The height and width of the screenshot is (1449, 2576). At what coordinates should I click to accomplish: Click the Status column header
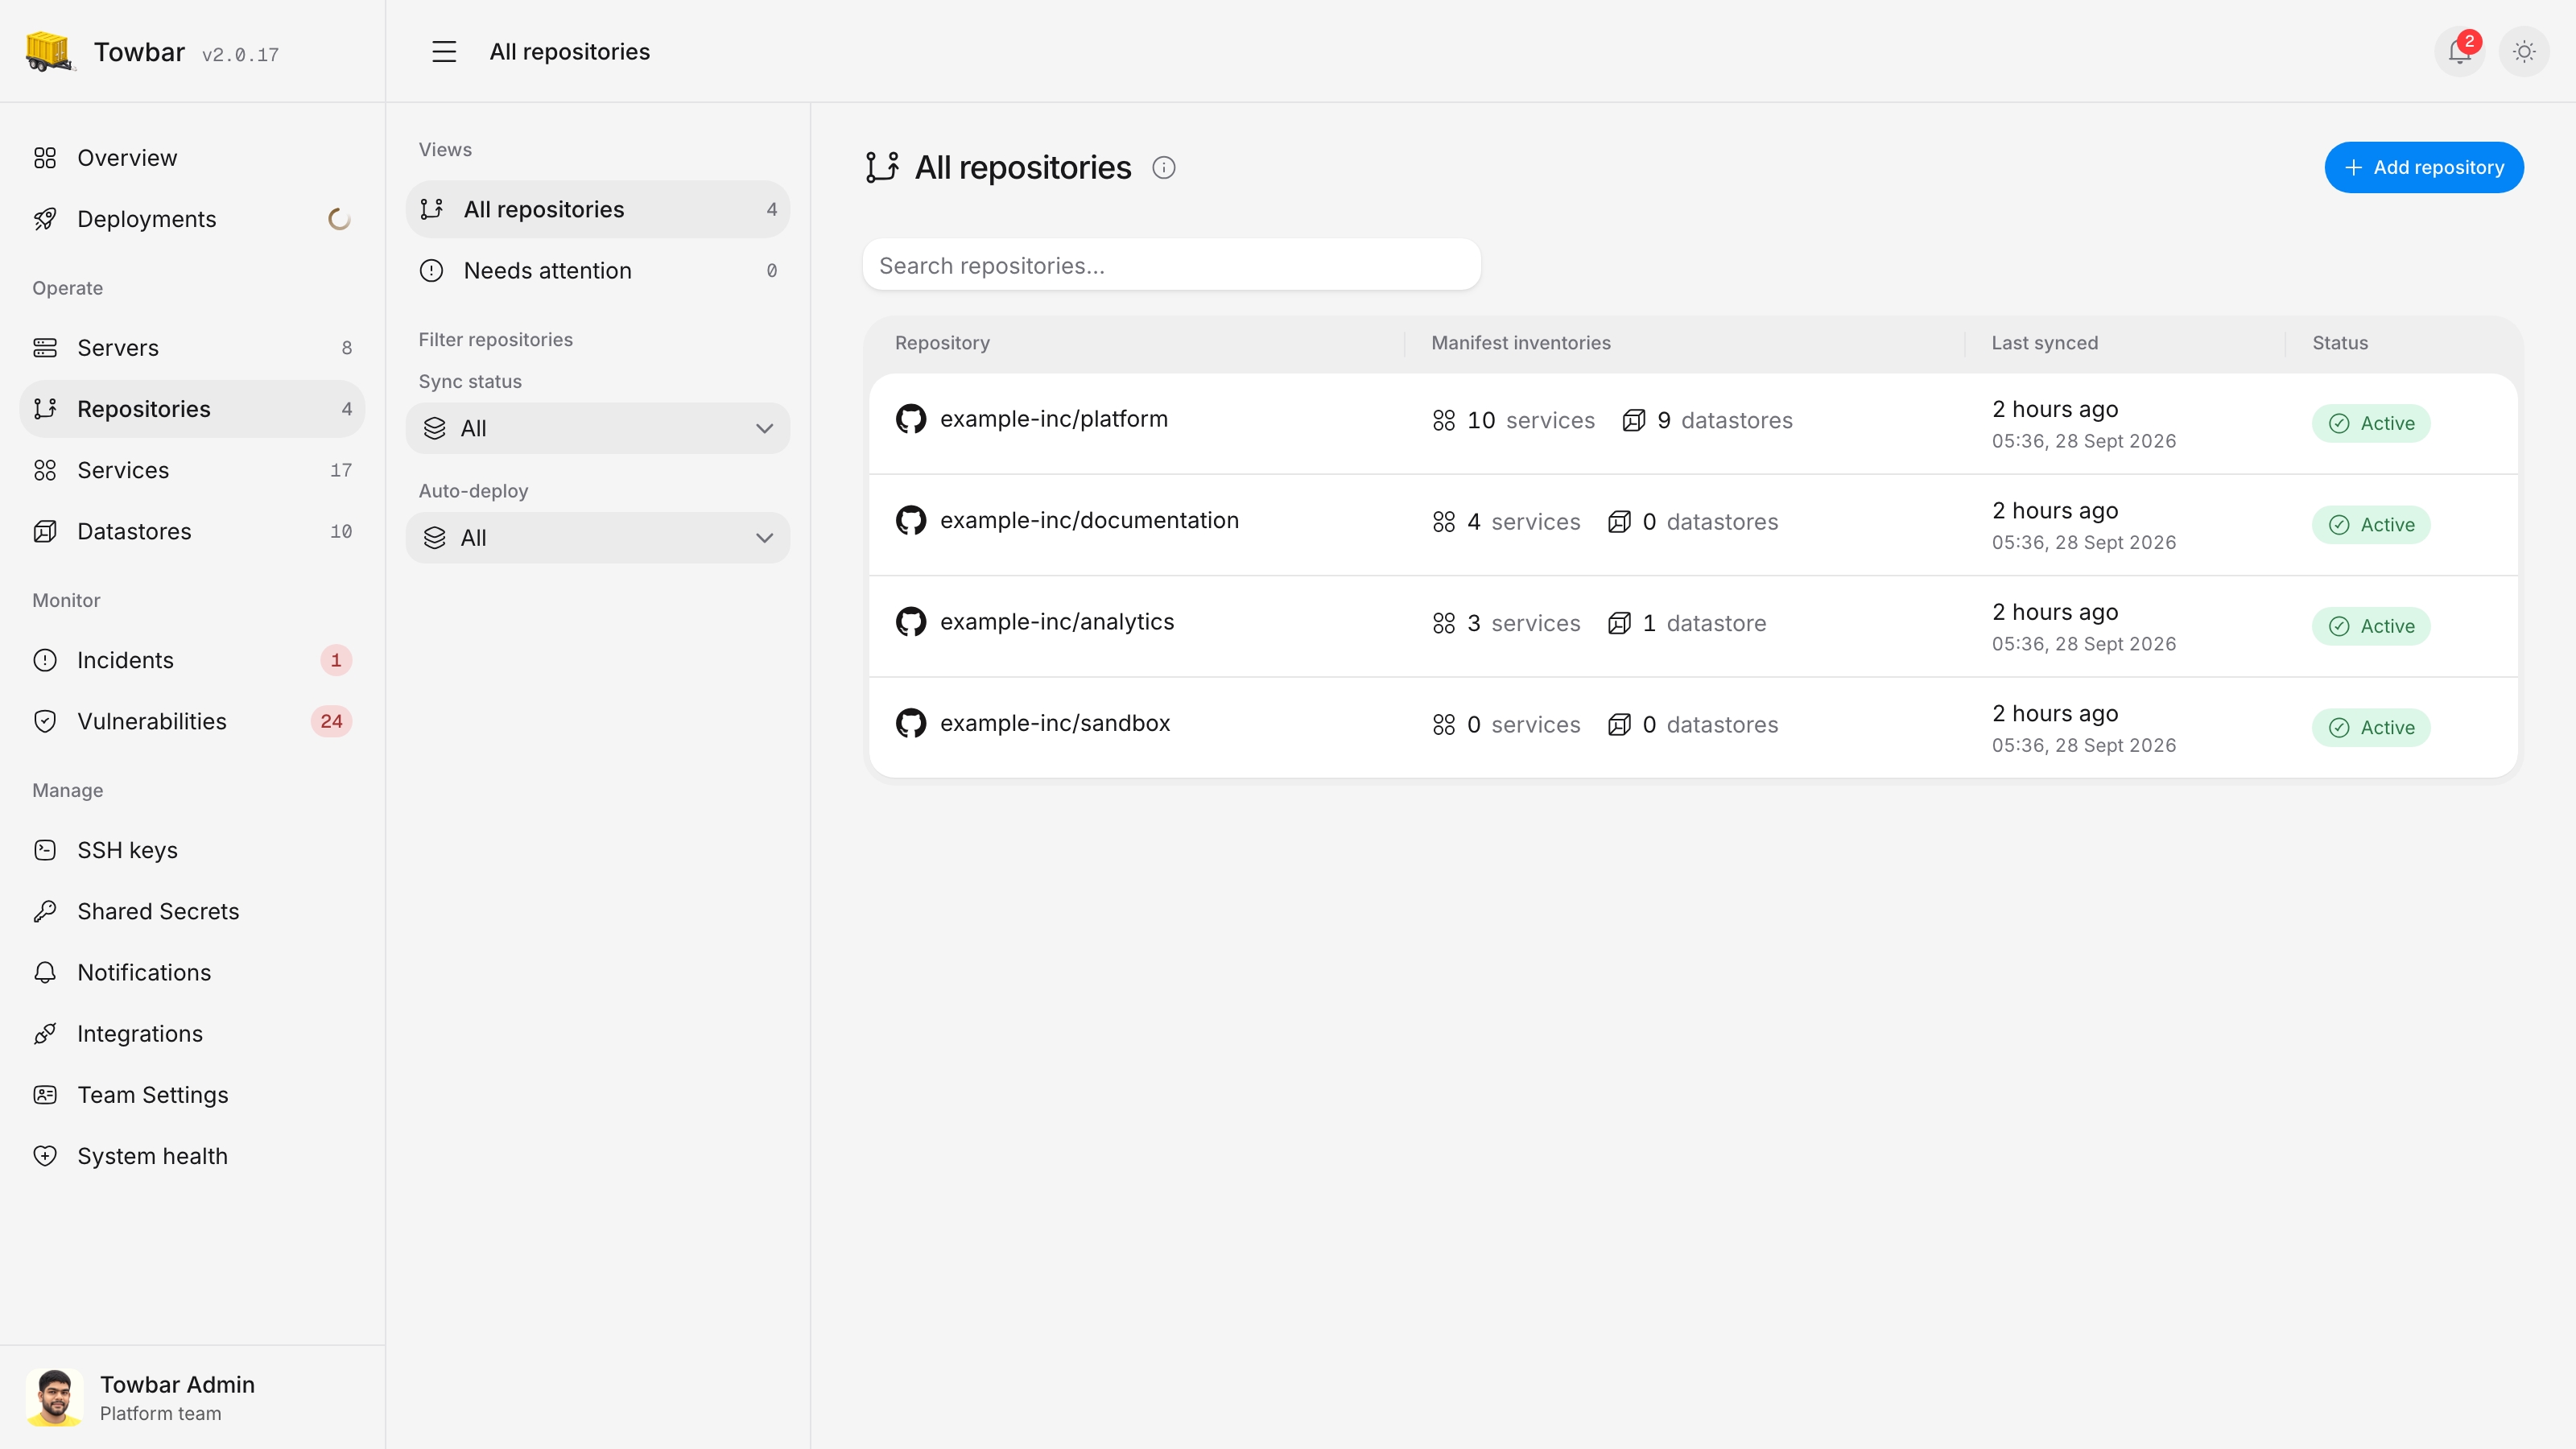pos(2340,343)
